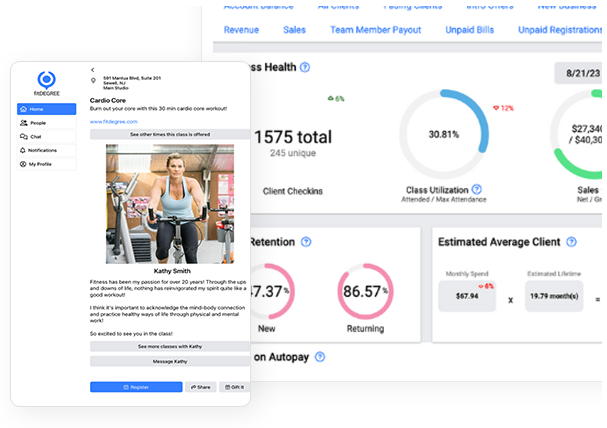This screenshot has width=607, height=428.
Task: Click the Estimated Lifetime 19.79 month(s) box
Action: point(554,296)
